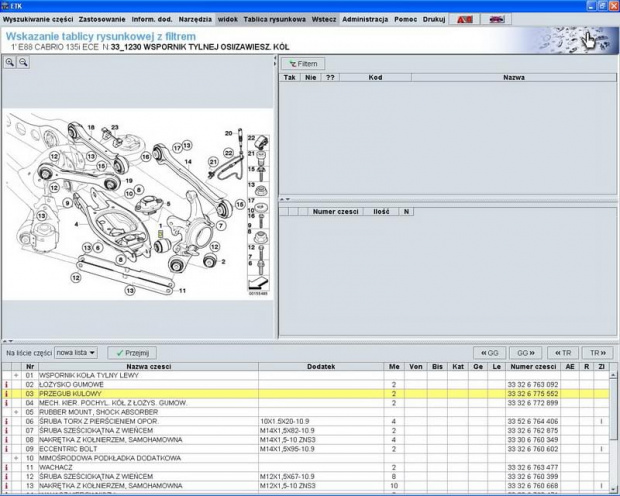620x496 pixels.
Task: Click the 'Tak' column header
Action: (x=289, y=78)
